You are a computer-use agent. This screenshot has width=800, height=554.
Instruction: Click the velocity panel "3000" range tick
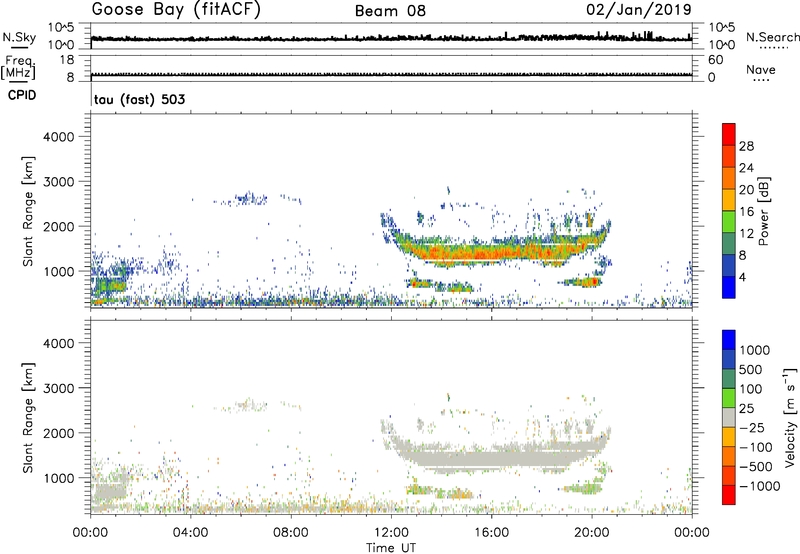[x=59, y=388]
